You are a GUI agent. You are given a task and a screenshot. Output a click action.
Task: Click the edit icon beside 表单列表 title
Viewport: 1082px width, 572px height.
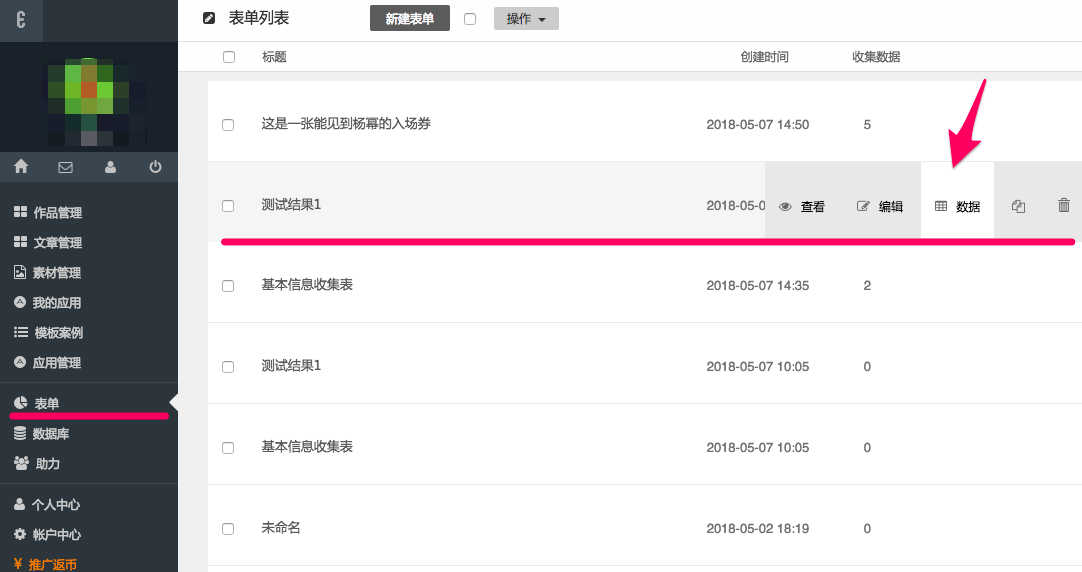coord(208,18)
